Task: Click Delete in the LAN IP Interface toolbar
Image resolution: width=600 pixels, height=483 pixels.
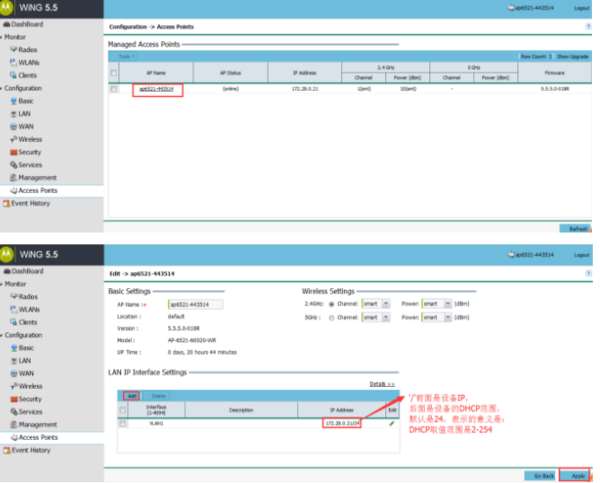Action: coord(158,396)
